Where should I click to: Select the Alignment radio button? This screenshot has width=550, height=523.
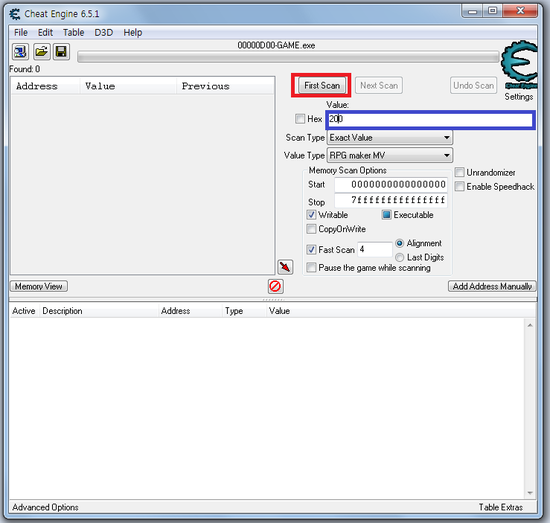click(400, 243)
